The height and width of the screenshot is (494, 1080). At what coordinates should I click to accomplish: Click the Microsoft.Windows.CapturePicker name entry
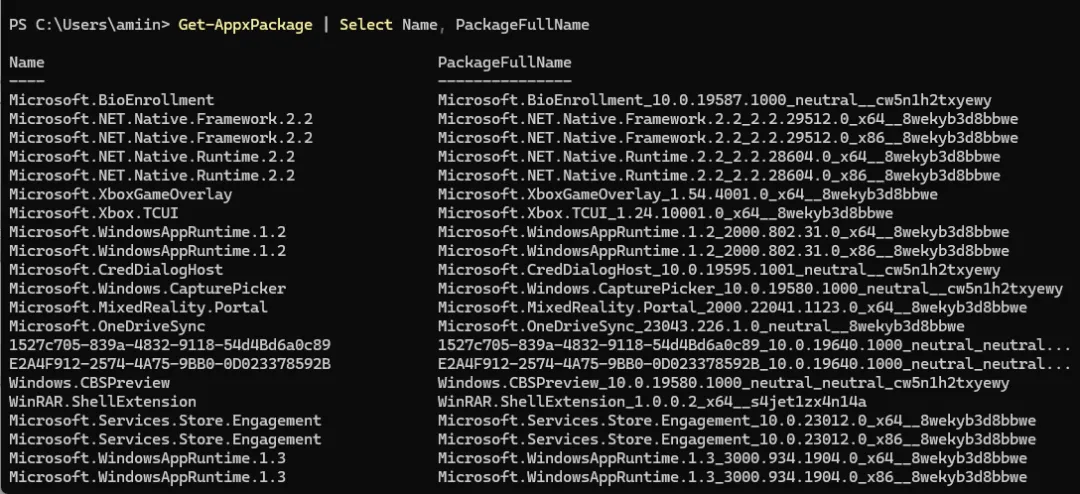147,289
